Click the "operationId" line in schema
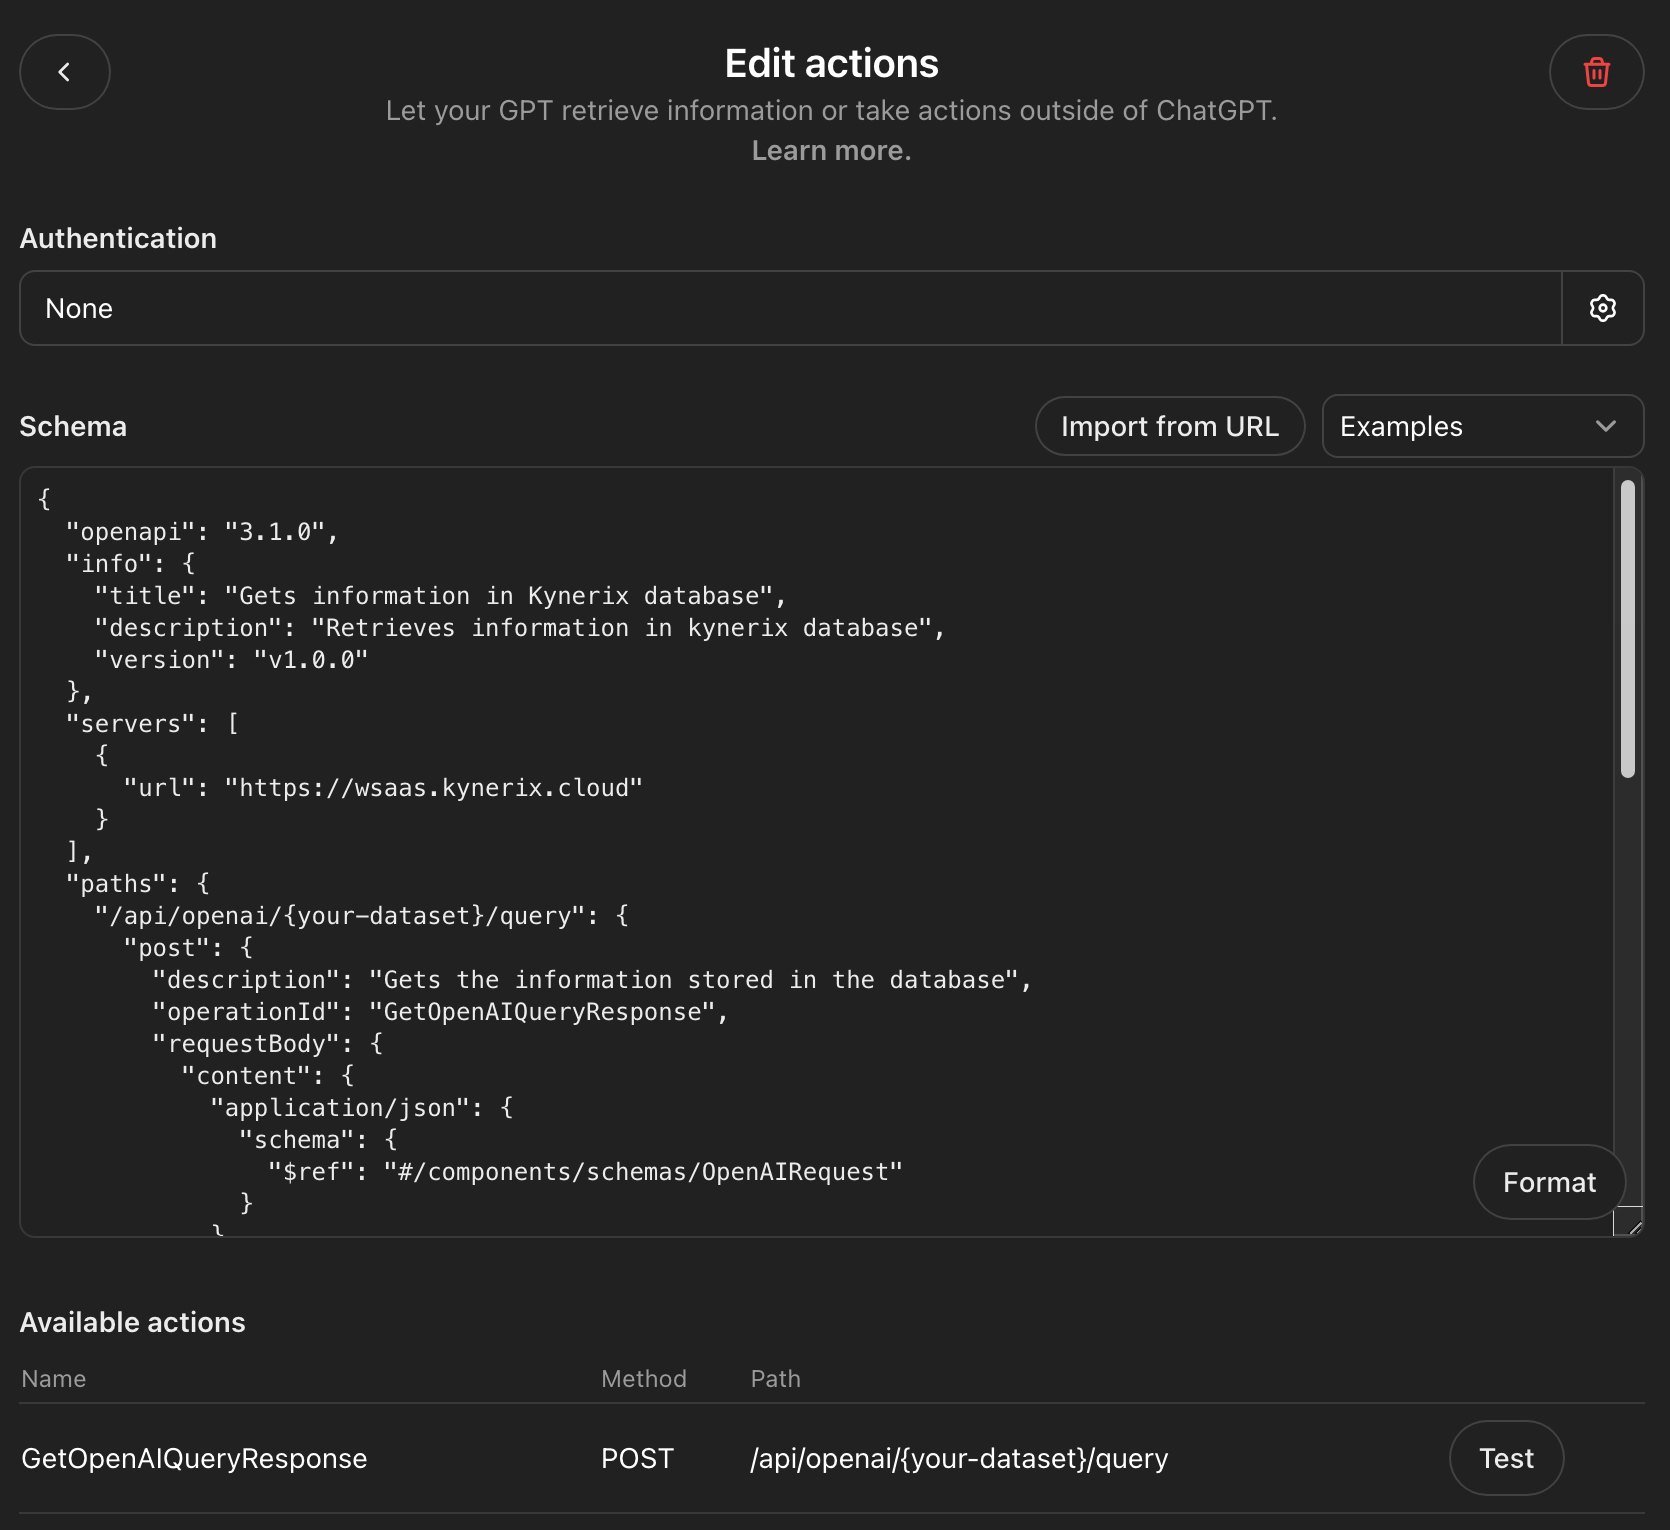 [440, 1012]
